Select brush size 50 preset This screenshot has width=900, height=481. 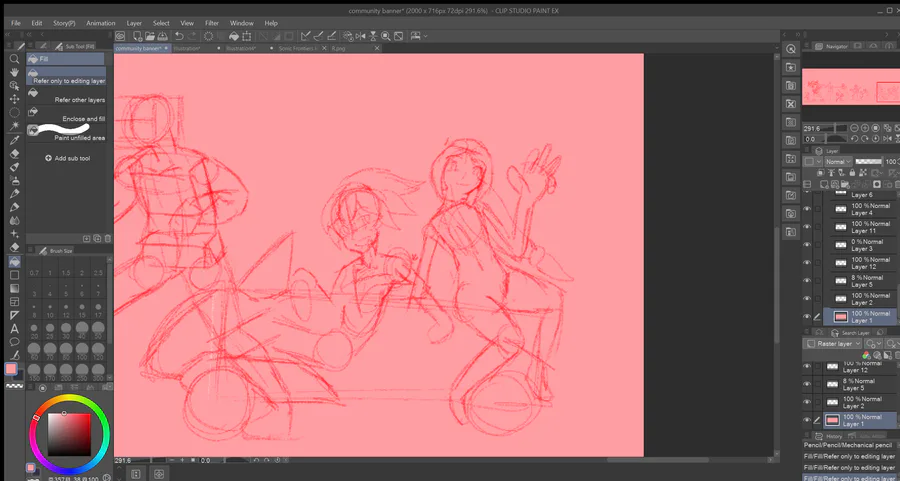coord(98,330)
